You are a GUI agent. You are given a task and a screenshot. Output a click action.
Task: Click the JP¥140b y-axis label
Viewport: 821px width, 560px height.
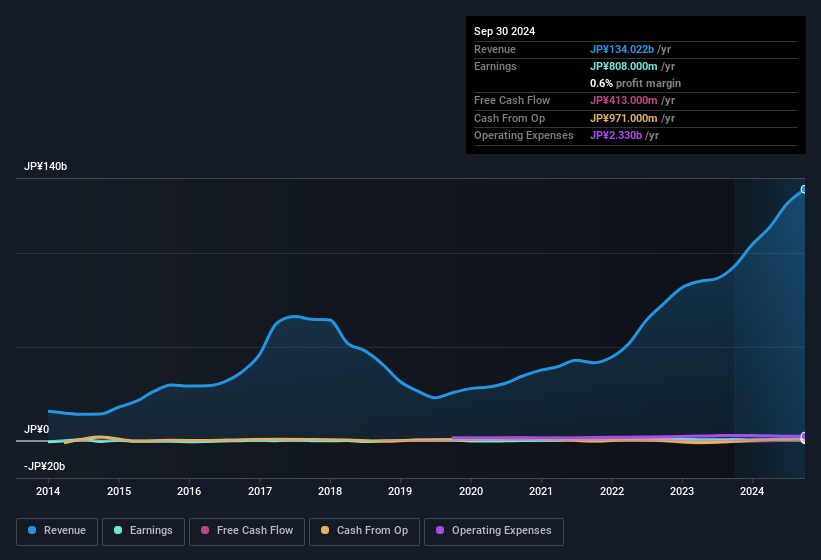46,166
